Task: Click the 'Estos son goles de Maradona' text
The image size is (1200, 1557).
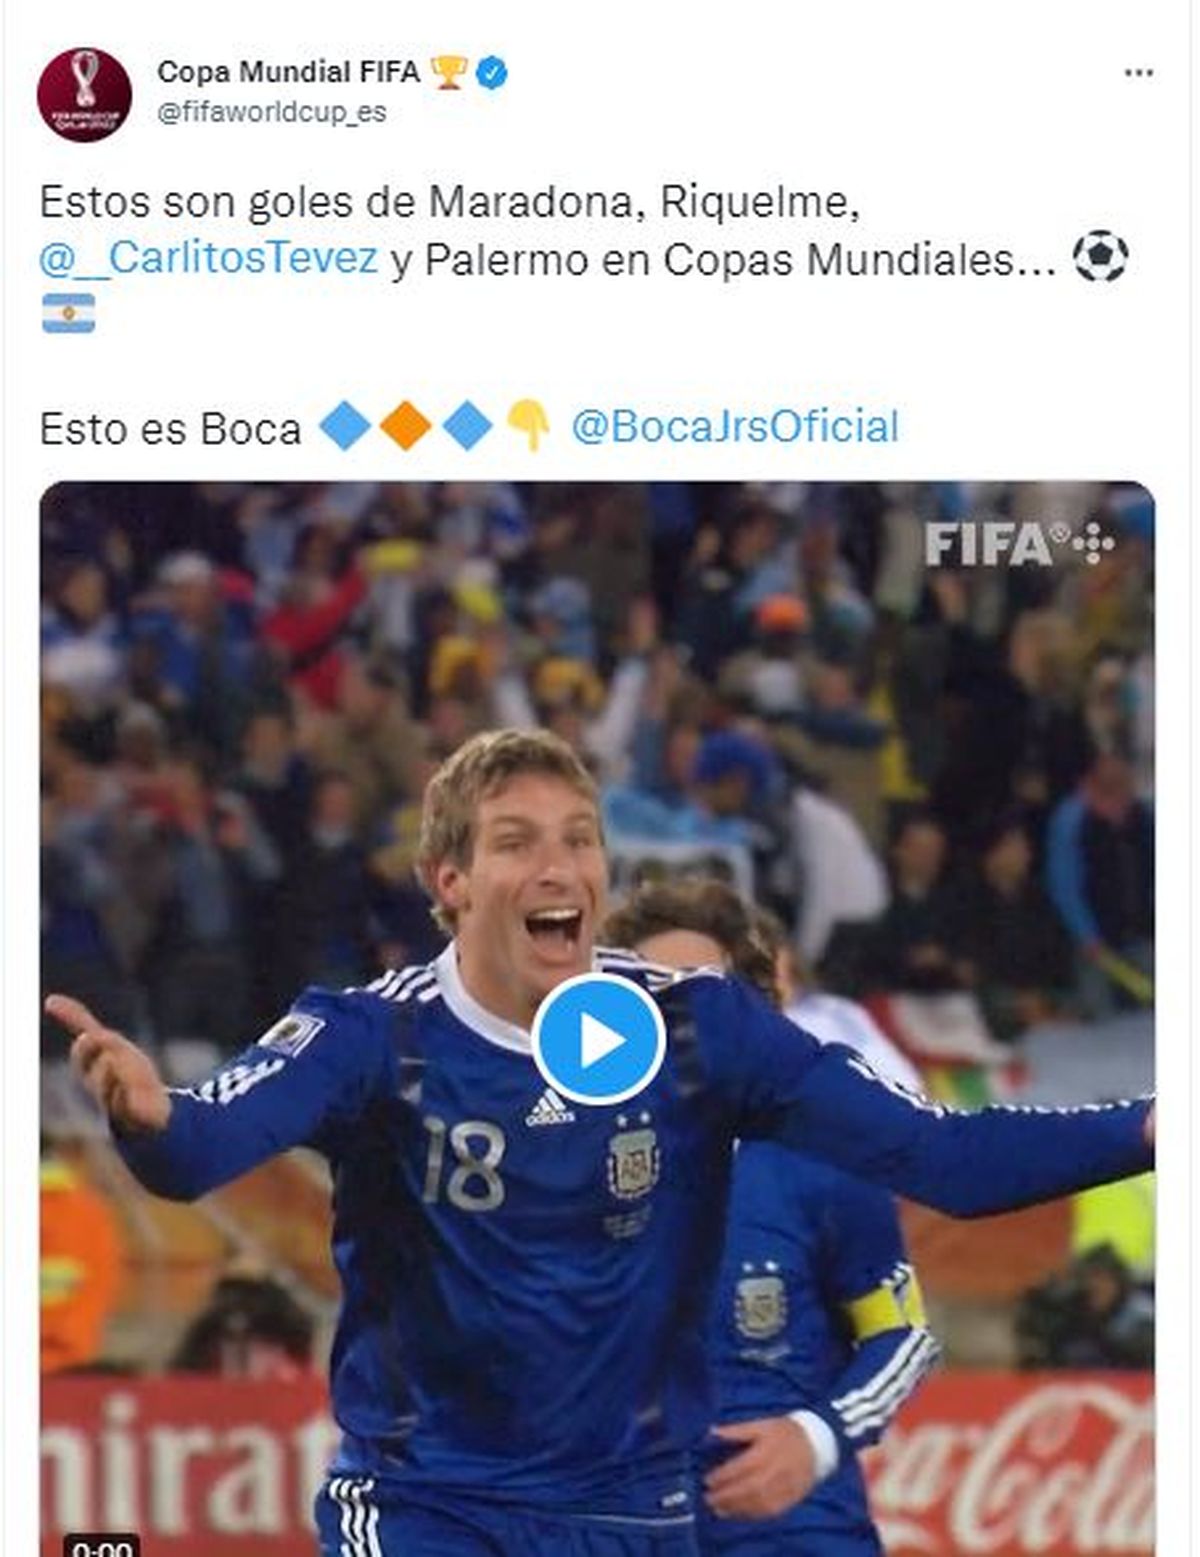Action: click(336, 202)
